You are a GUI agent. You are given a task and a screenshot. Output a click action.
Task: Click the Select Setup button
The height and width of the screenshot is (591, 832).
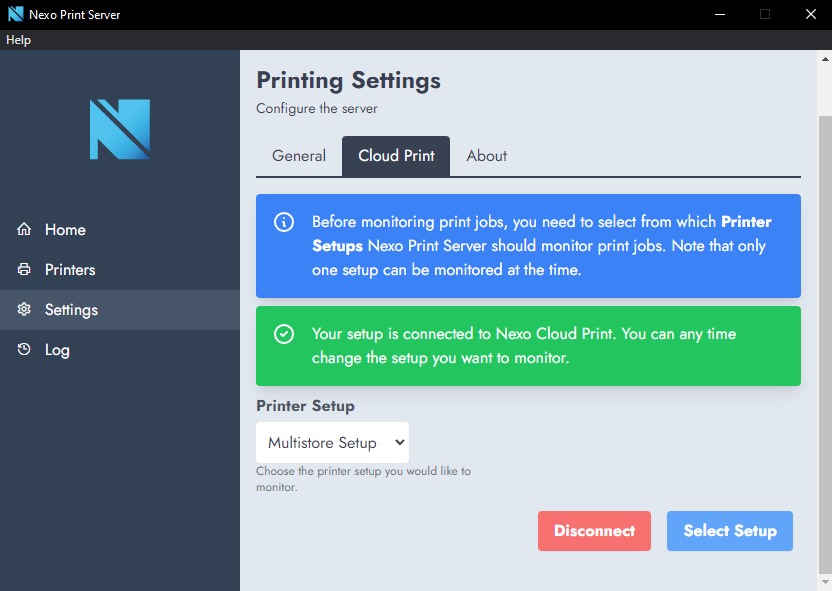pos(730,531)
